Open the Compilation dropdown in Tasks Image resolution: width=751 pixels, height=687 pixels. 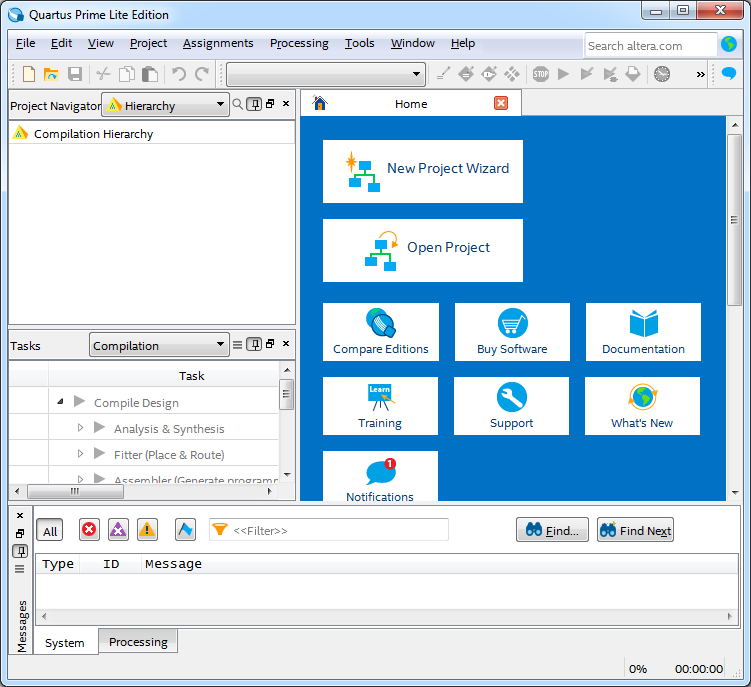(159, 344)
